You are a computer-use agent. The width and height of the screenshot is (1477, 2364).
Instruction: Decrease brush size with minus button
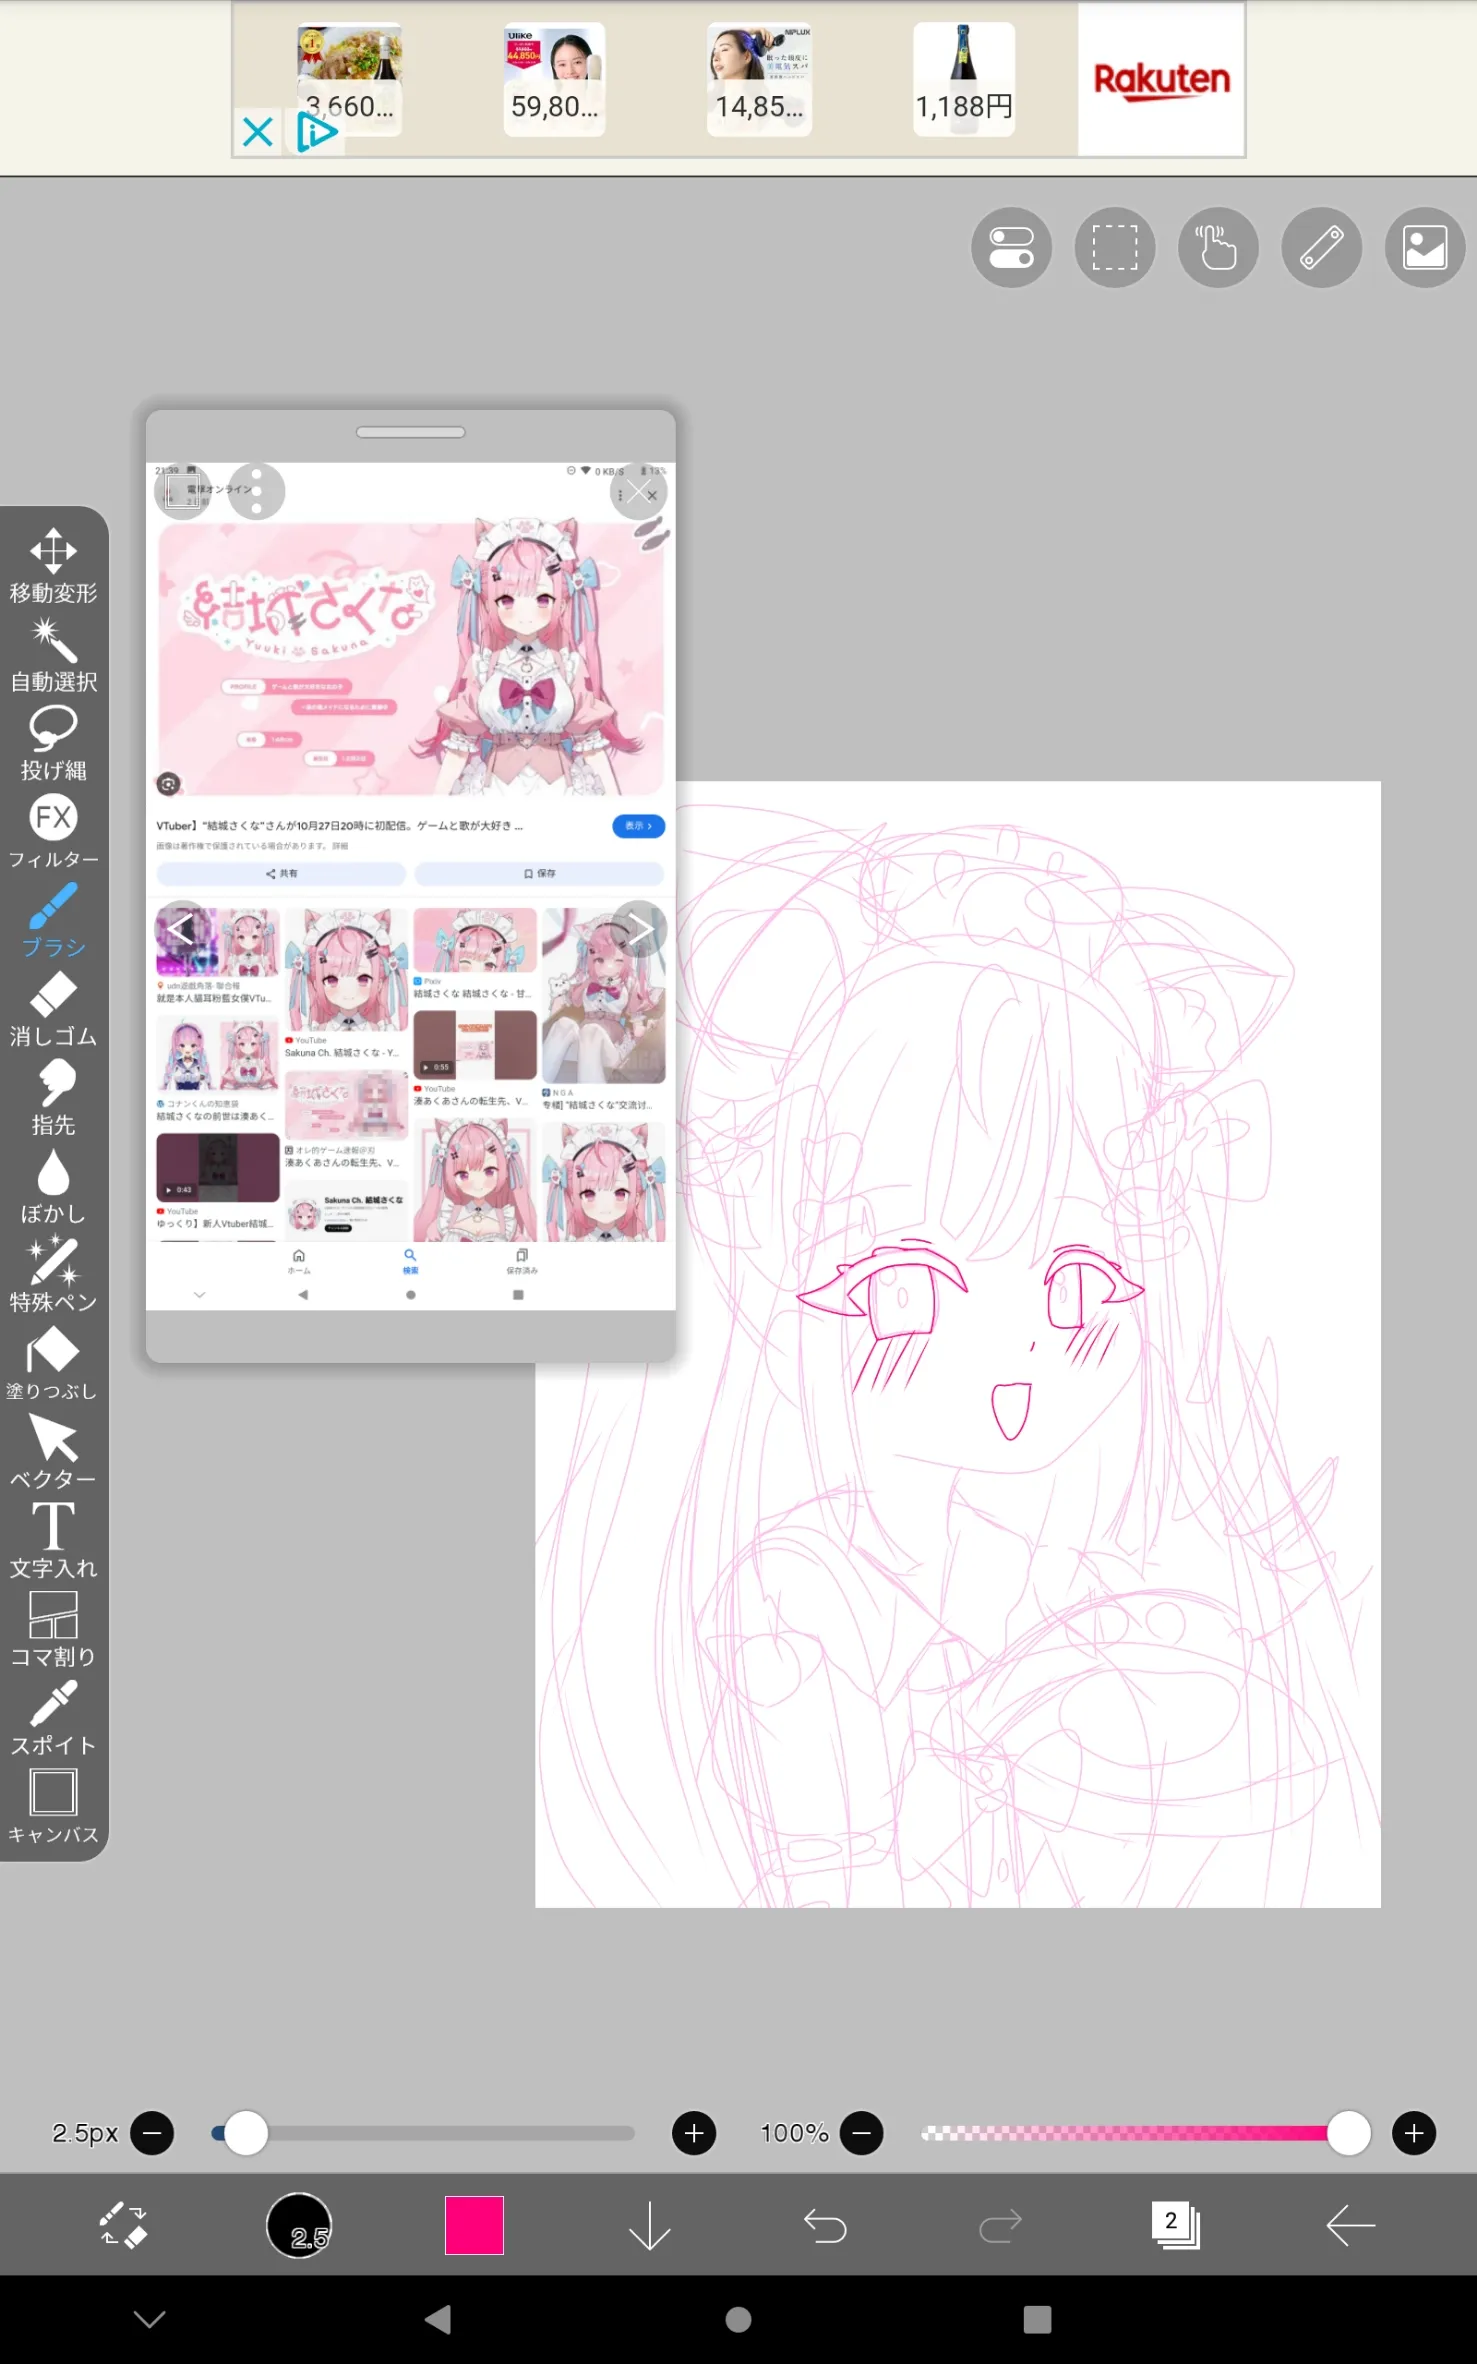[x=152, y=2133]
